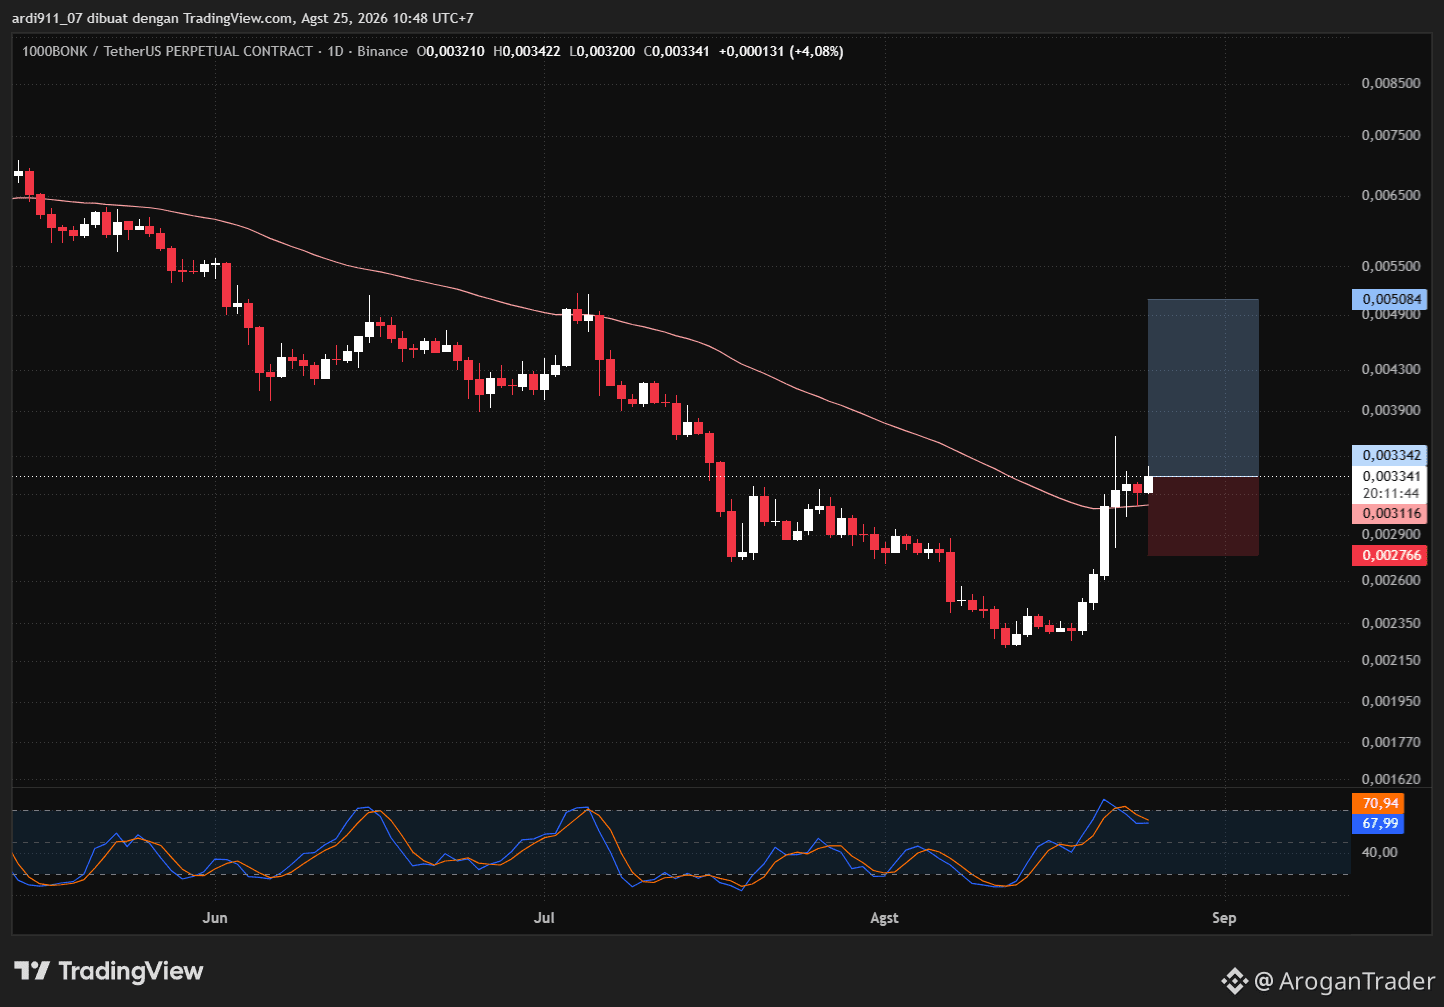This screenshot has width=1444, height=1007.
Task: Click the 0,002350 price axis label
Action: pos(1391,623)
